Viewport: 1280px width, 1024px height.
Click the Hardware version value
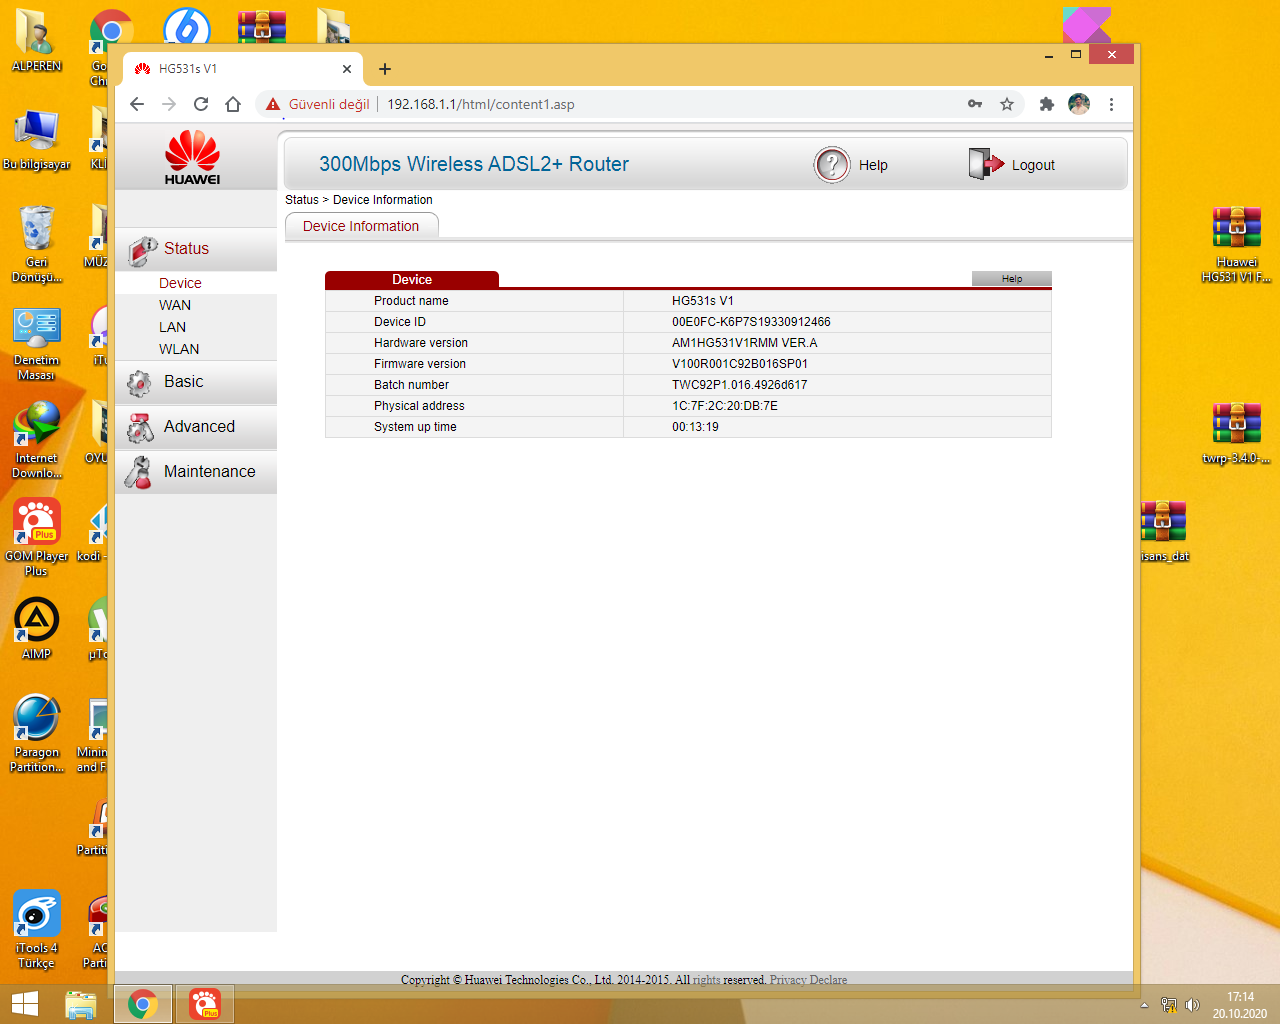[x=745, y=343]
